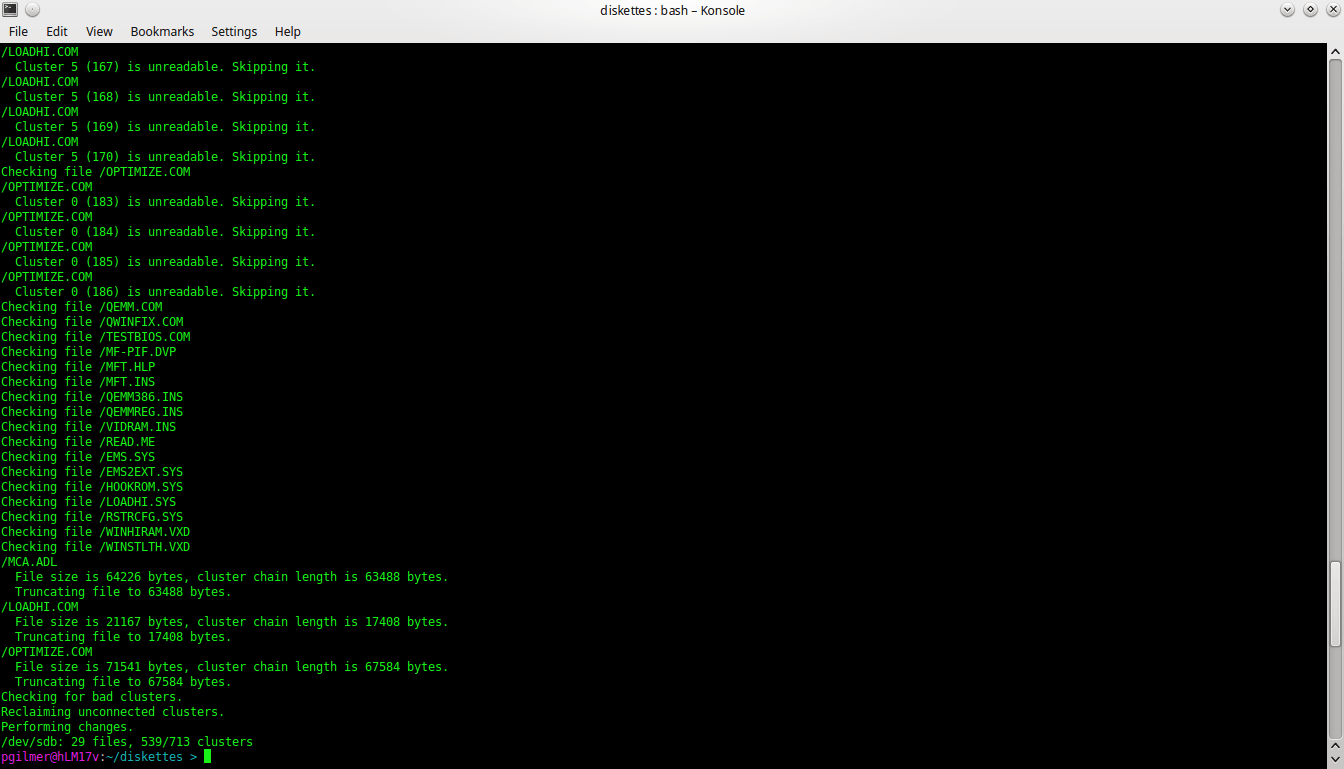
Task: Open the Edit menu
Action: [x=57, y=32]
